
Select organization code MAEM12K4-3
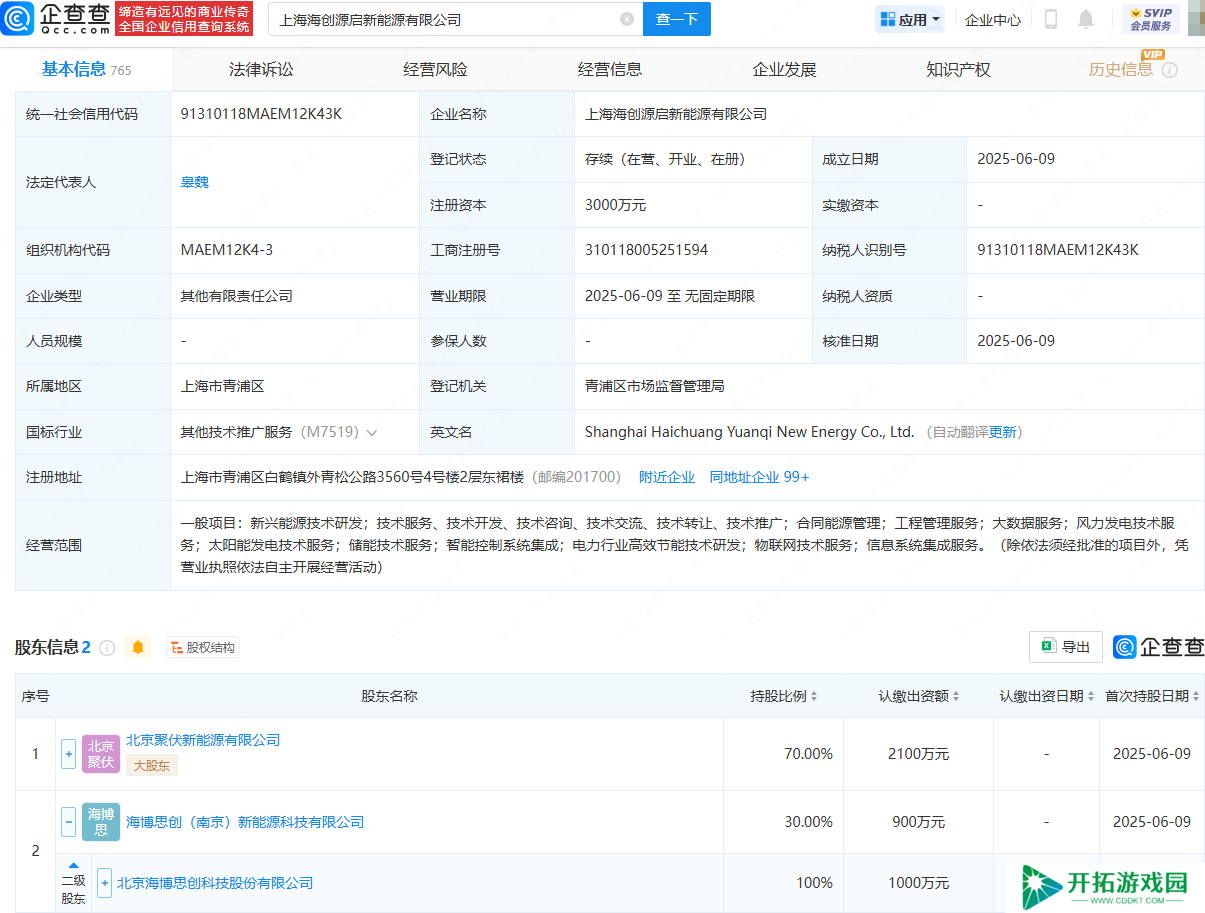(x=226, y=250)
